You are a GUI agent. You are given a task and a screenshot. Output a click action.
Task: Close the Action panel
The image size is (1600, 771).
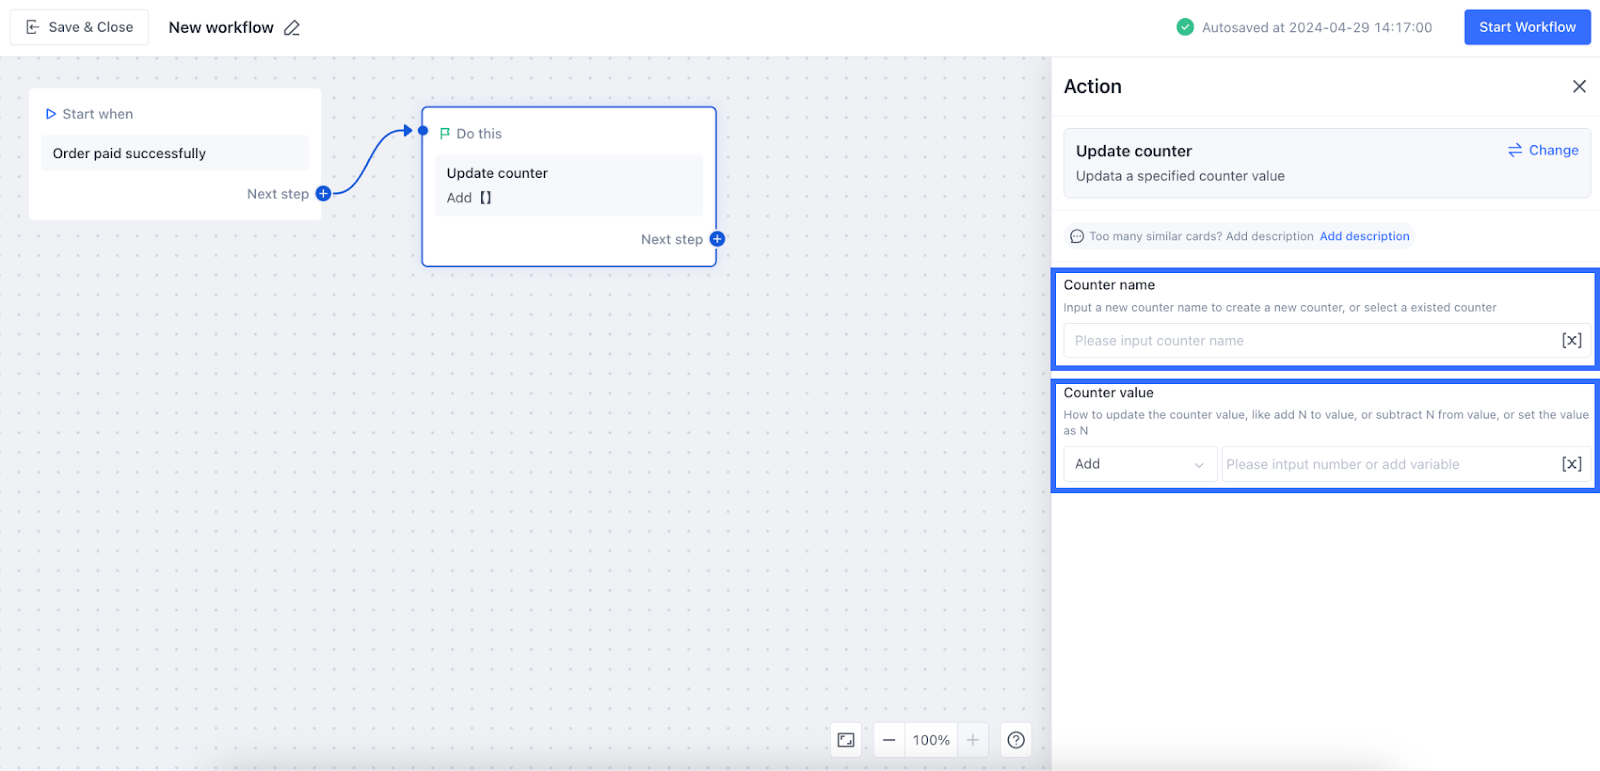tap(1579, 87)
